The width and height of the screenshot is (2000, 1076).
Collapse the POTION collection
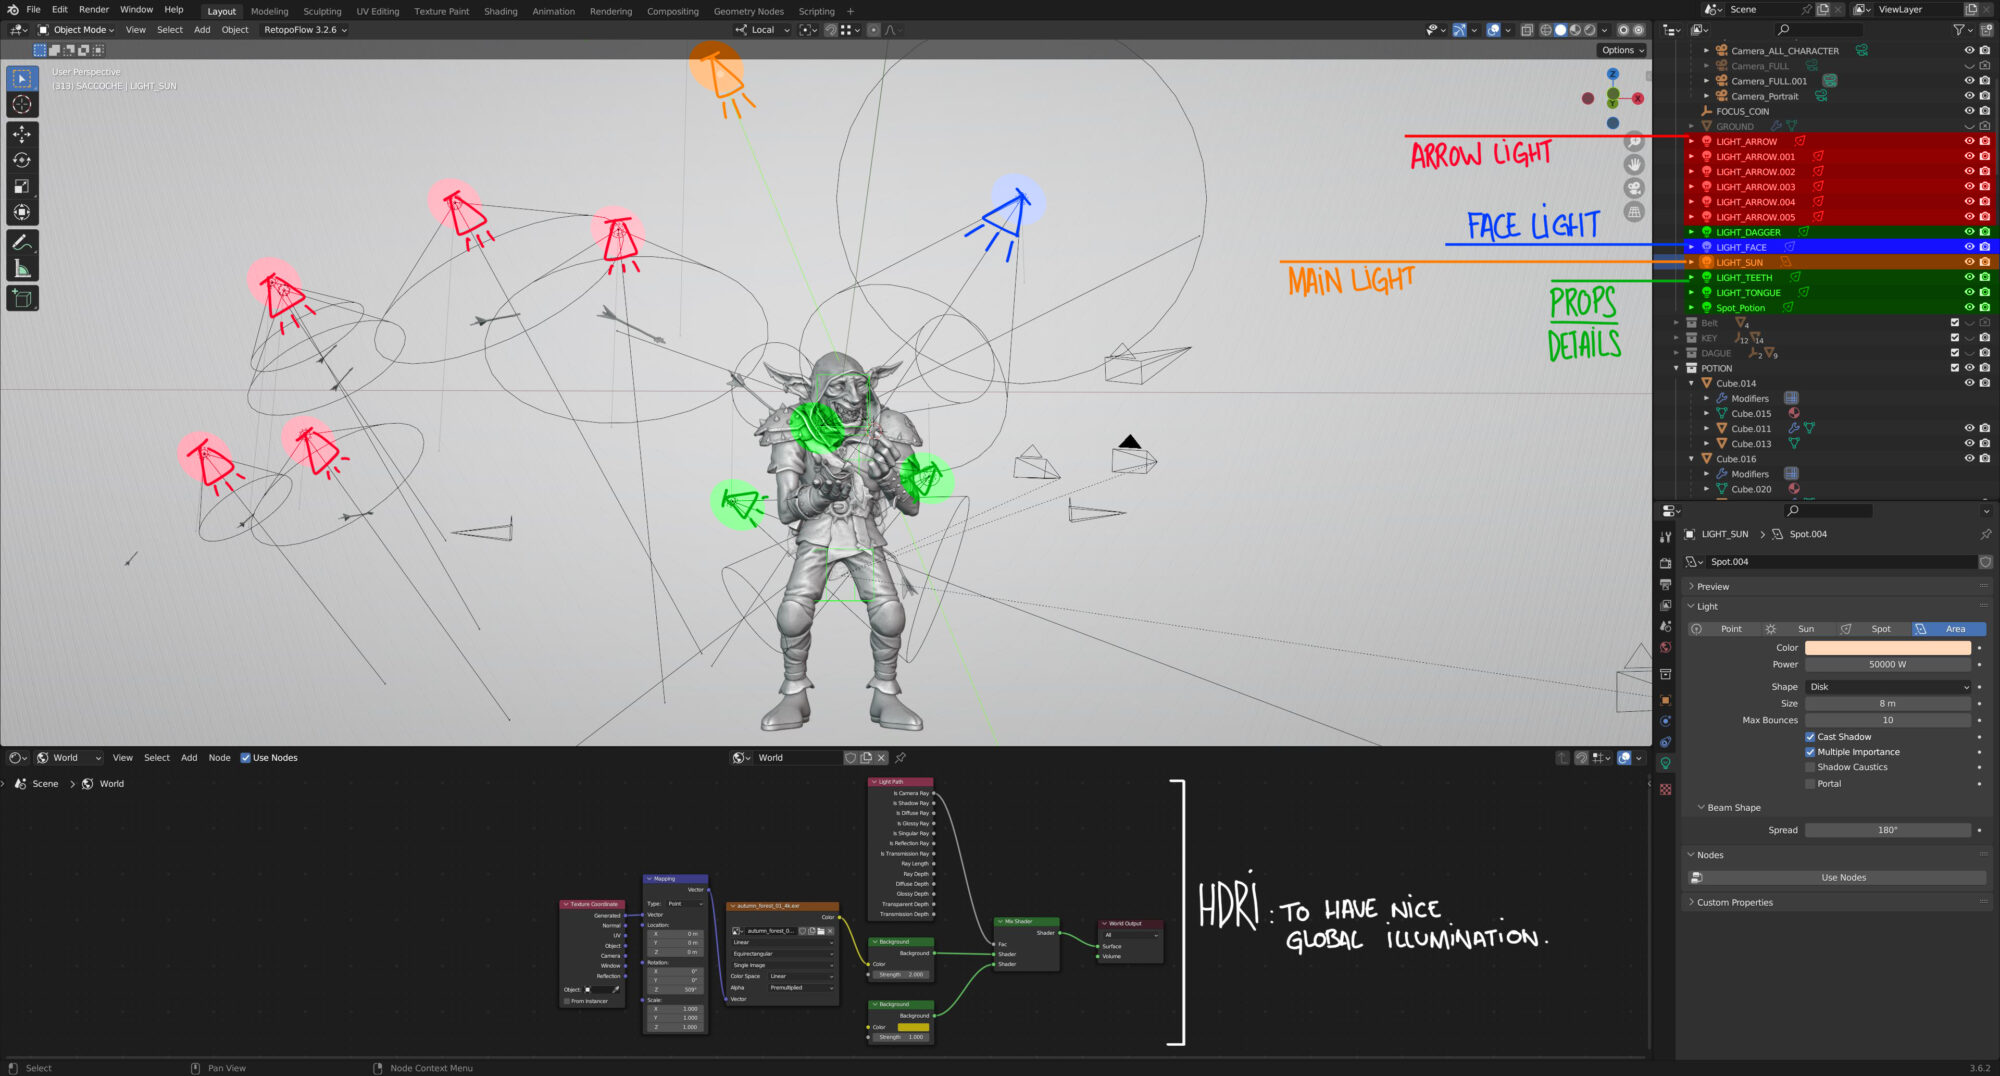(x=1677, y=368)
